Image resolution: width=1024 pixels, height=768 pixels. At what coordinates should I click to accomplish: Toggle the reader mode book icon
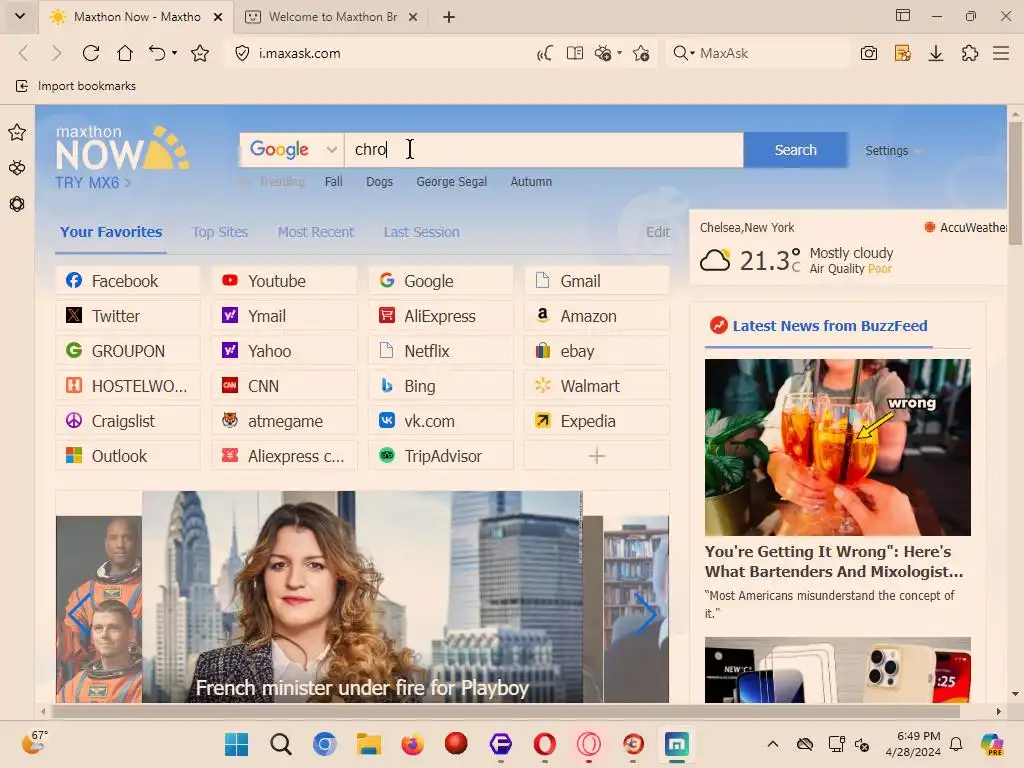(x=575, y=53)
